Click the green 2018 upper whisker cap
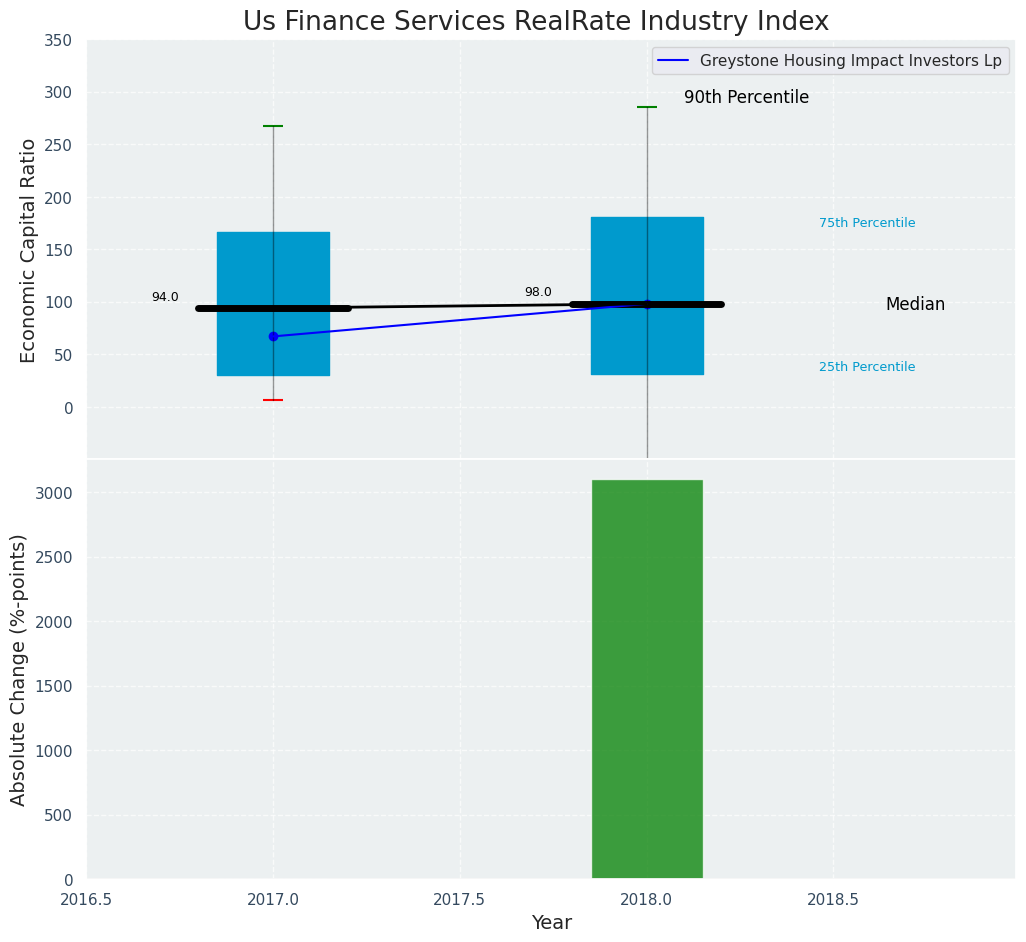This screenshot has width=1026, height=942. coord(647,107)
